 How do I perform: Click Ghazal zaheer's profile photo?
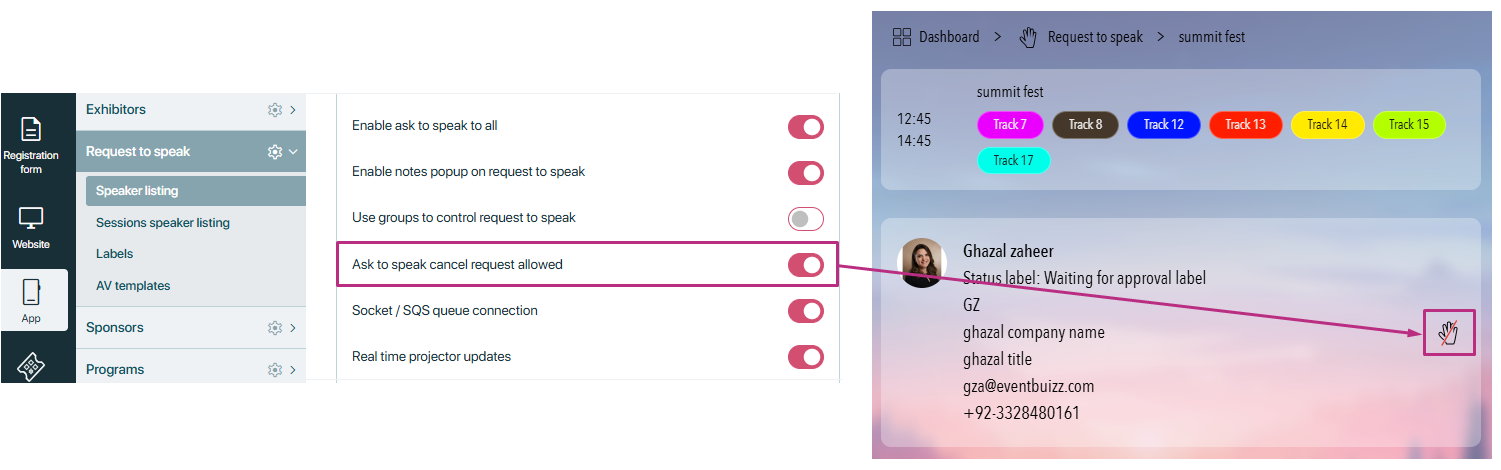(x=922, y=263)
